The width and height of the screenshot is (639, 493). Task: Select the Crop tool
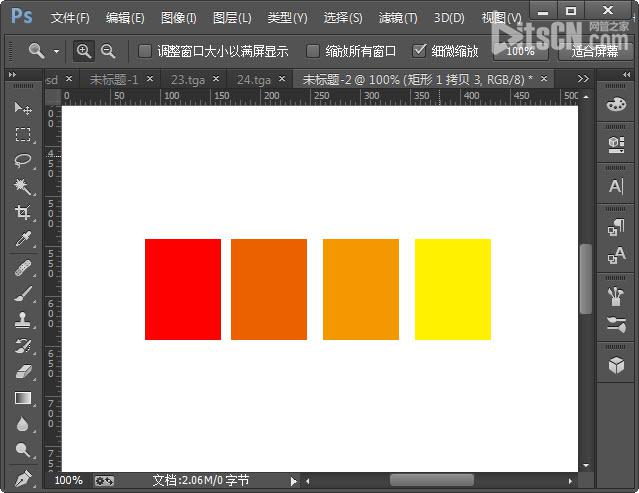pos(23,213)
